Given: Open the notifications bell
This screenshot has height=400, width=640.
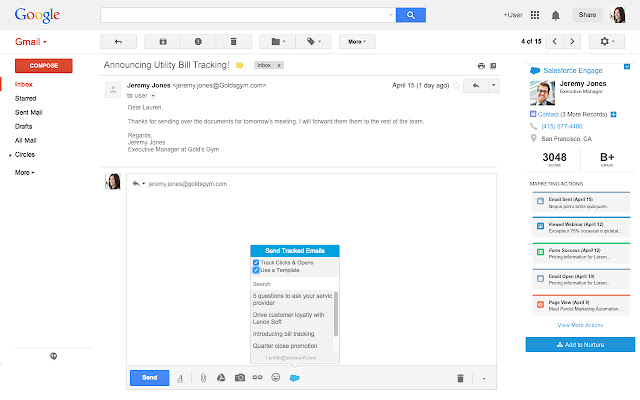Looking at the screenshot, I should pos(556,16).
